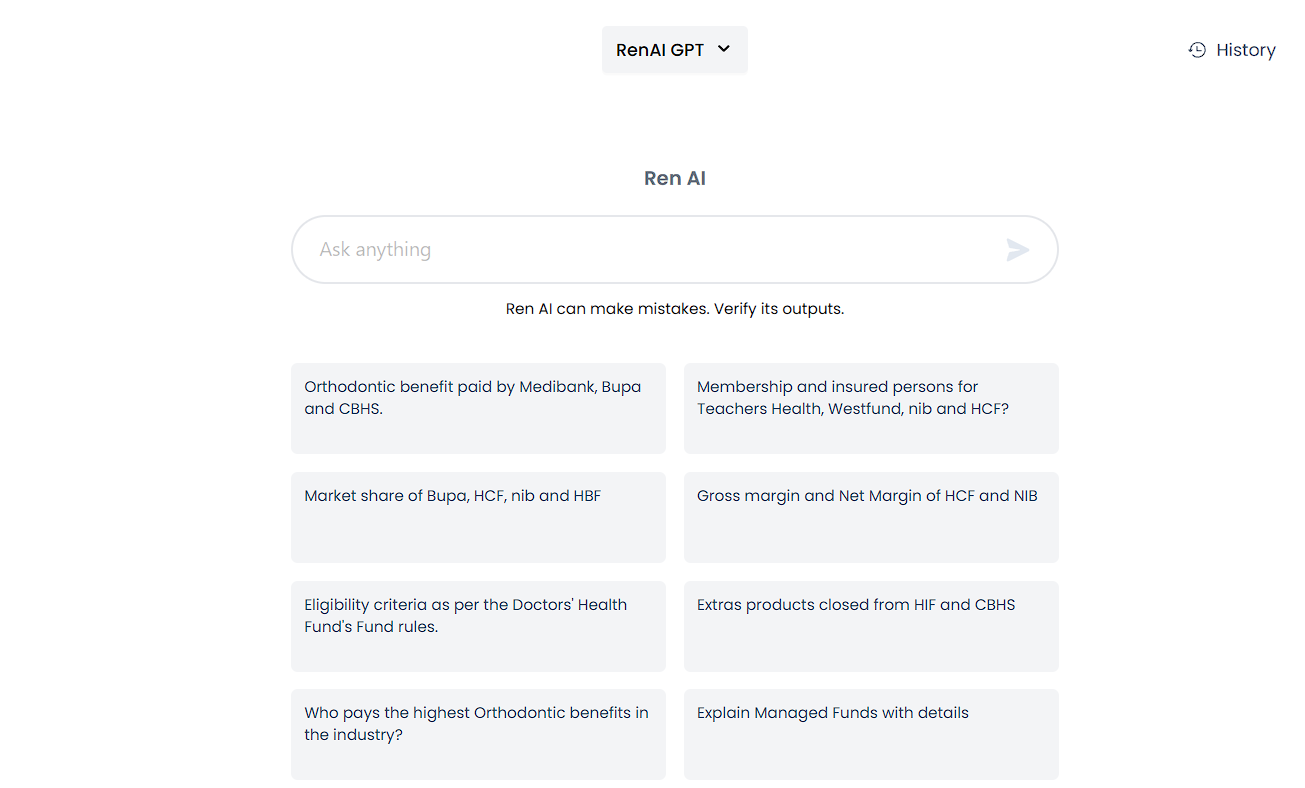
Task: Click the Teachers Health membership prompt card
Action: coord(871,408)
